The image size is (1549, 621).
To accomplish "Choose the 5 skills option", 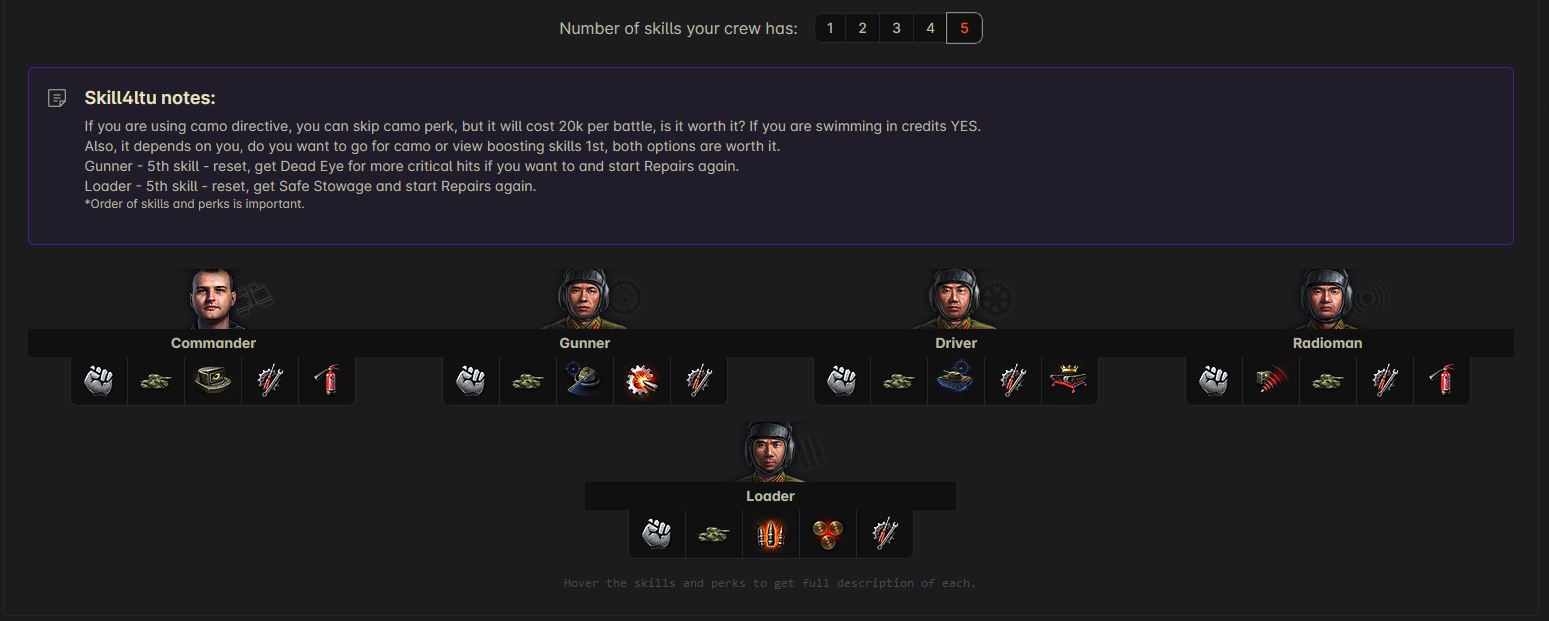I will pos(964,28).
